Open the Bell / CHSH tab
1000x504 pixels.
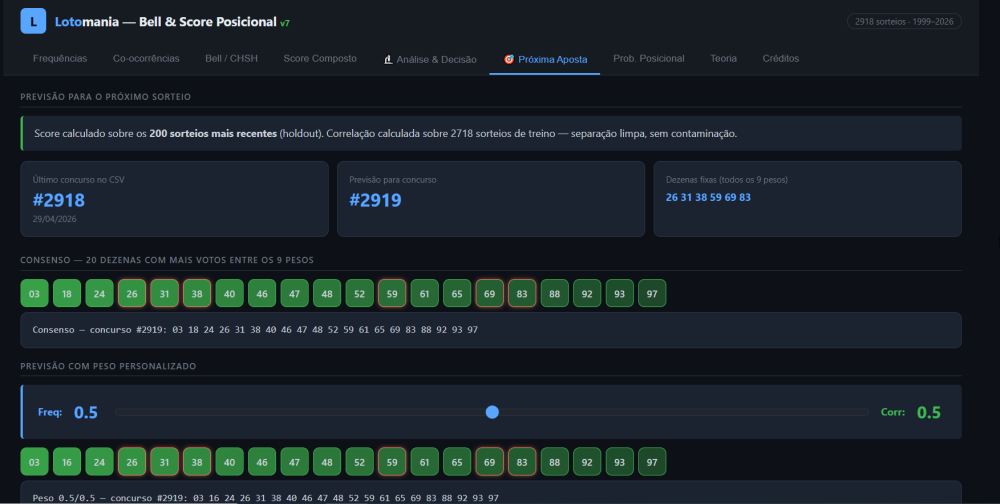click(232, 59)
